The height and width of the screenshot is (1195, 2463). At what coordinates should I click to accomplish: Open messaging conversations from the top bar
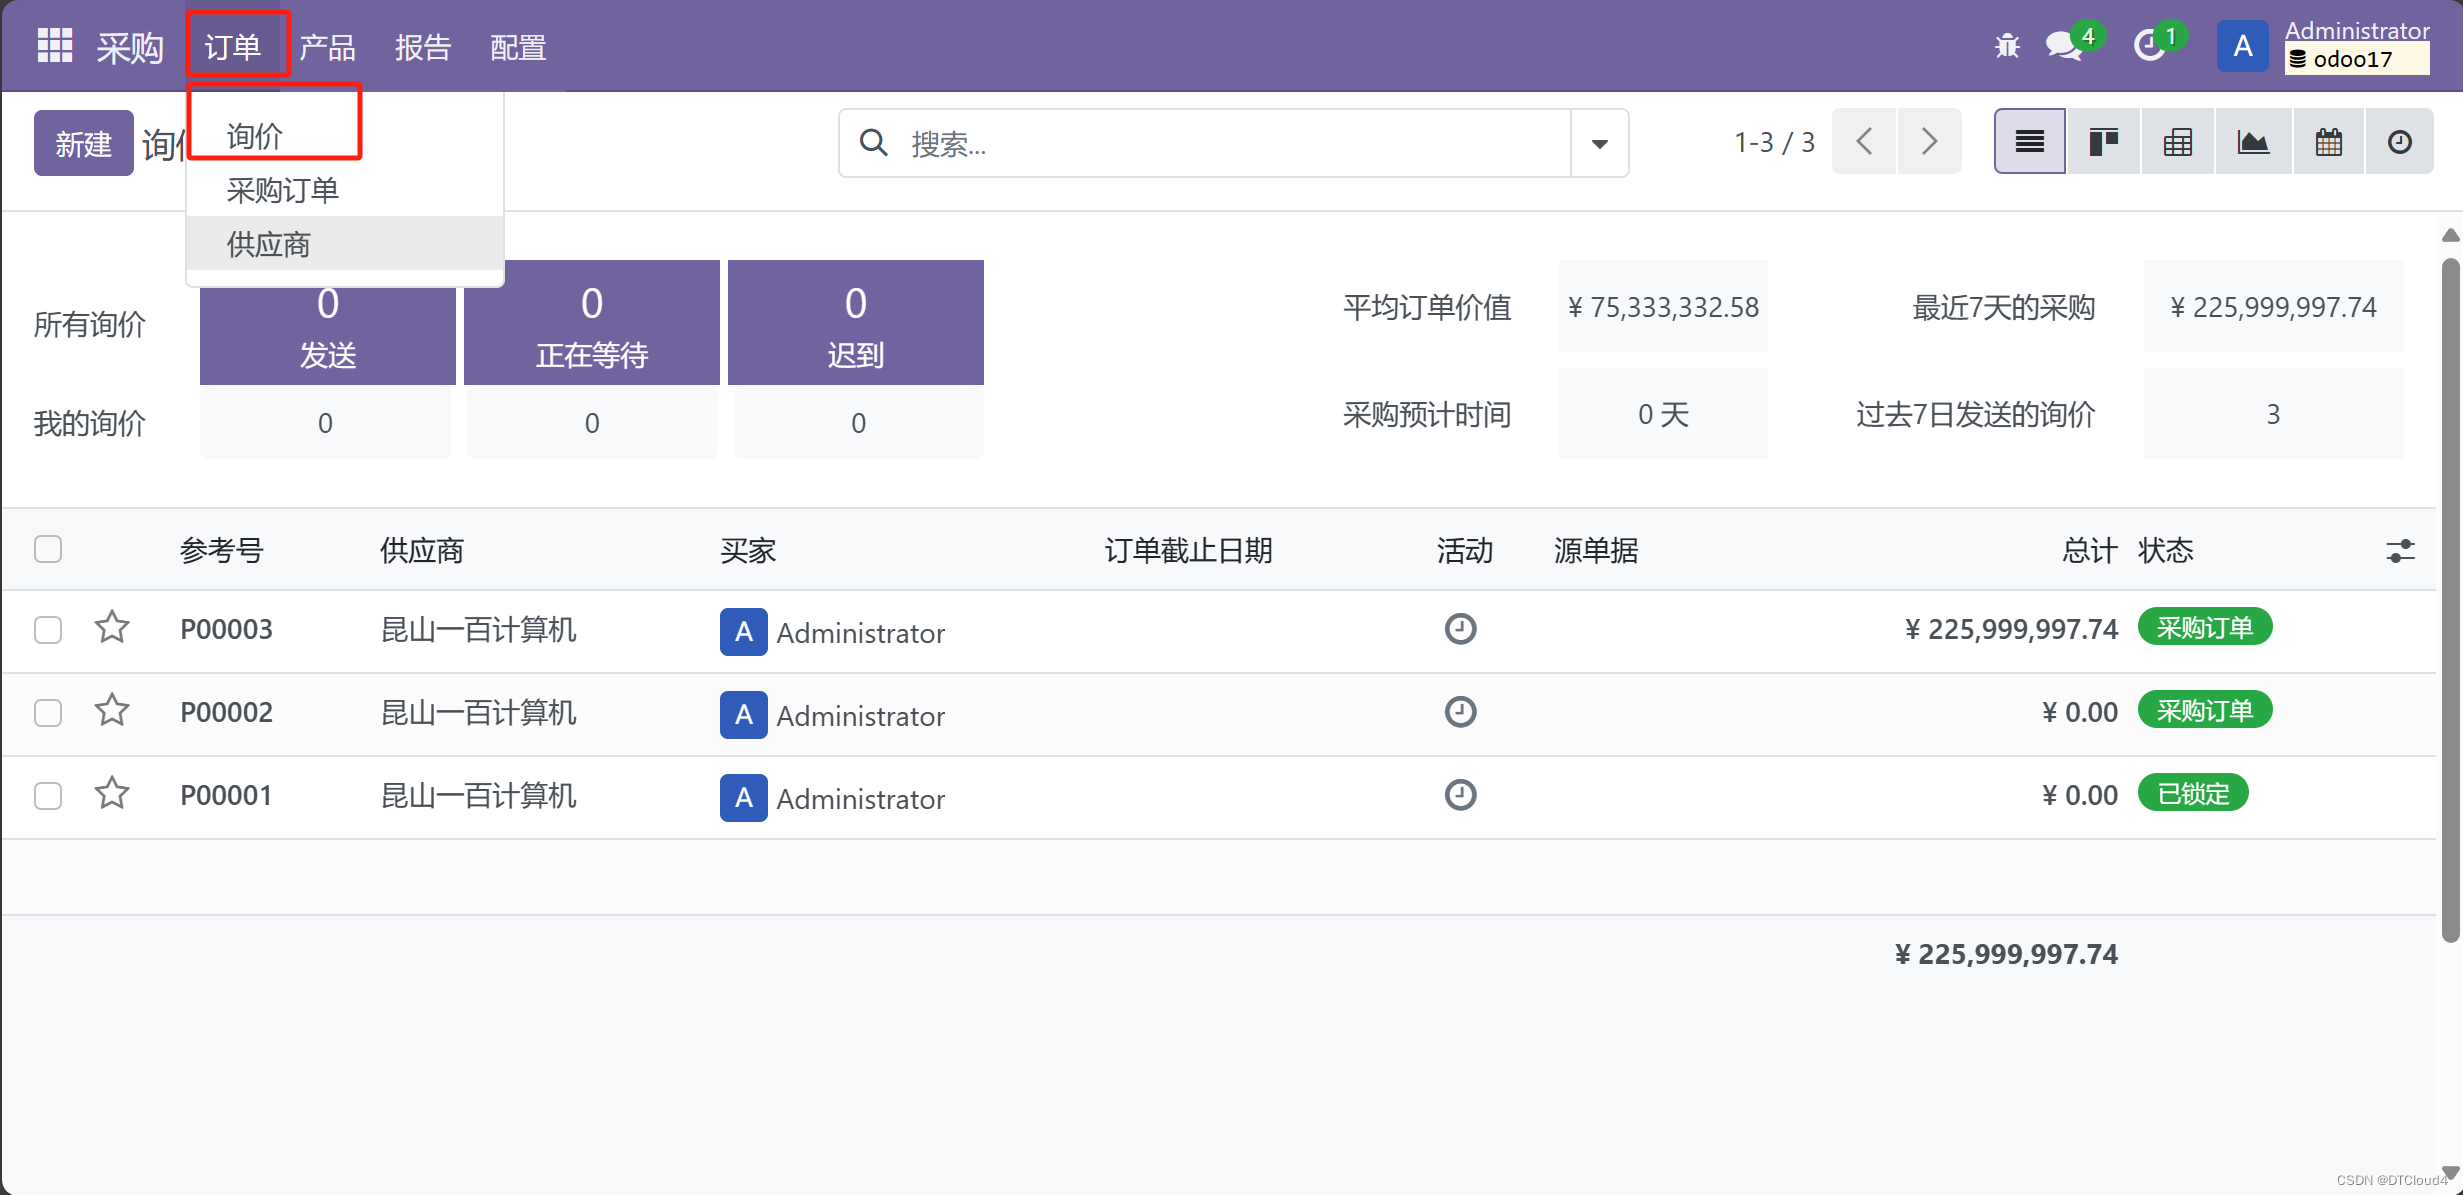point(2063,45)
